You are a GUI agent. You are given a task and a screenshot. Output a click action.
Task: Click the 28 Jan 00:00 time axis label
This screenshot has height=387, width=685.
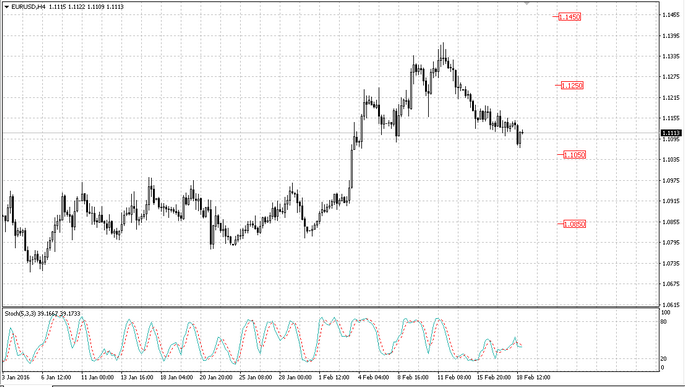coord(295,377)
